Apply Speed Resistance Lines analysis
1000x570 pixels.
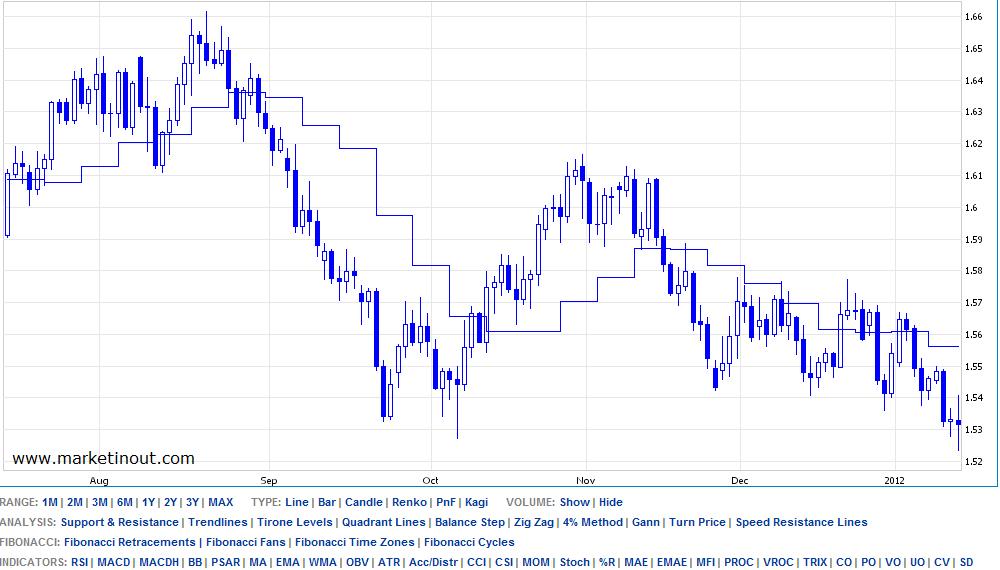pos(802,522)
